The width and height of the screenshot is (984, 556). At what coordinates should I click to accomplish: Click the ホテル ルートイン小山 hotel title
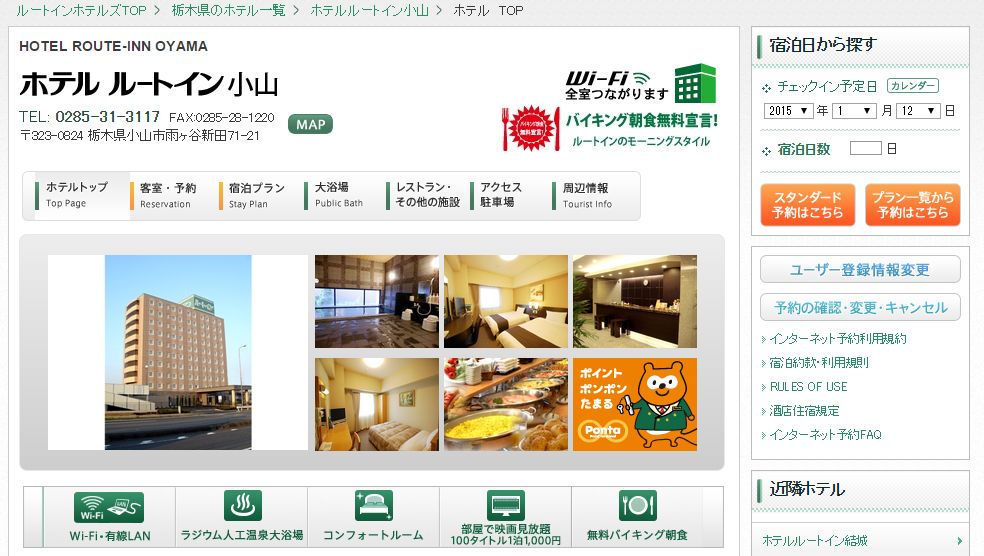(x=149, y=84)
